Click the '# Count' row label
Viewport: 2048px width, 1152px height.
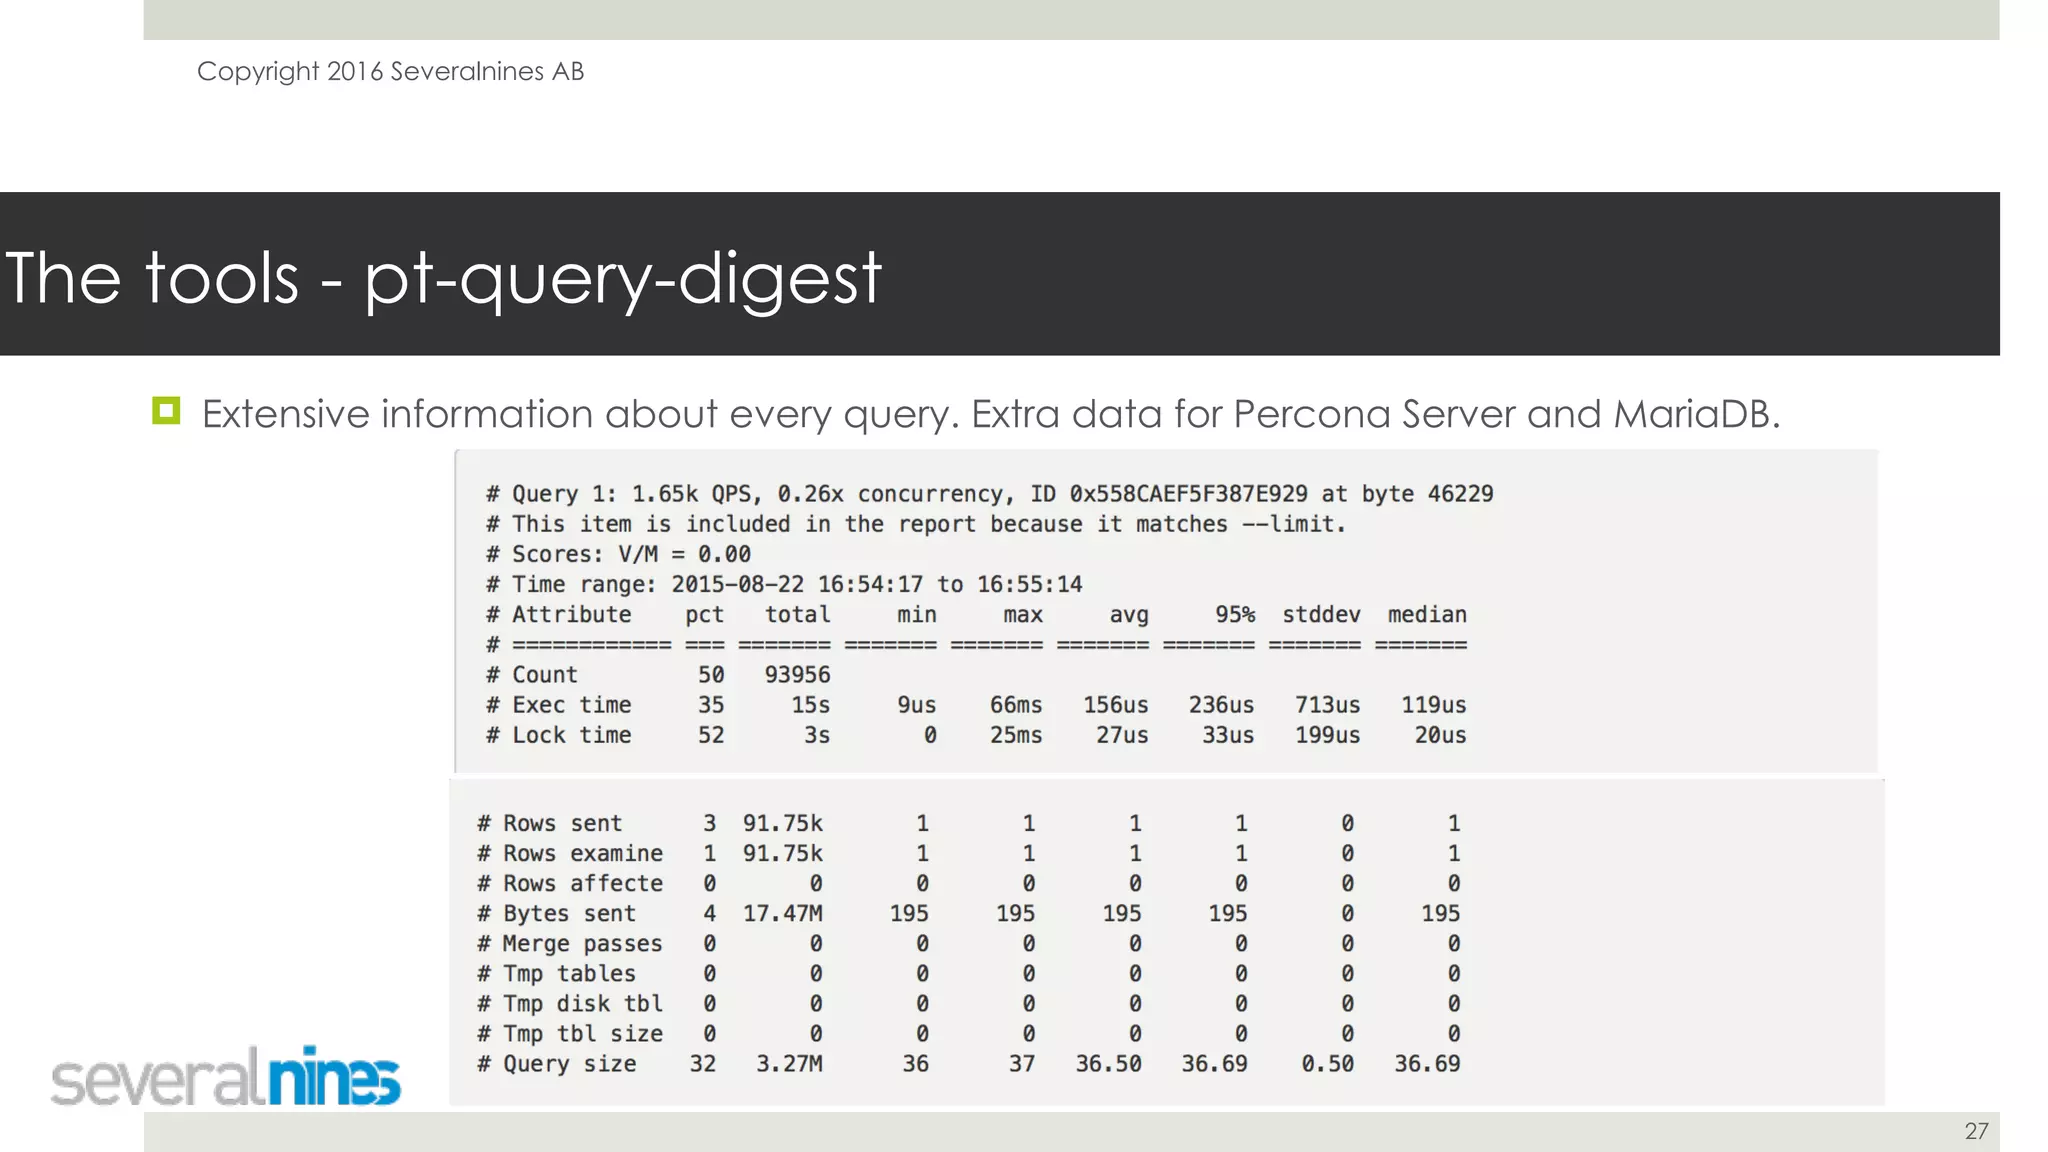pos(532,675)
